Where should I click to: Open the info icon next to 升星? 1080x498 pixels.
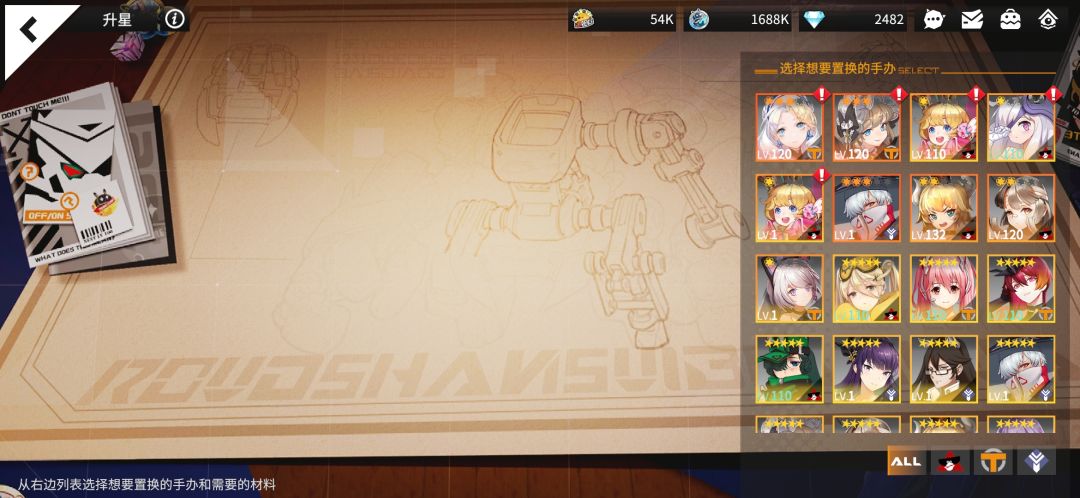pos(175,19)
